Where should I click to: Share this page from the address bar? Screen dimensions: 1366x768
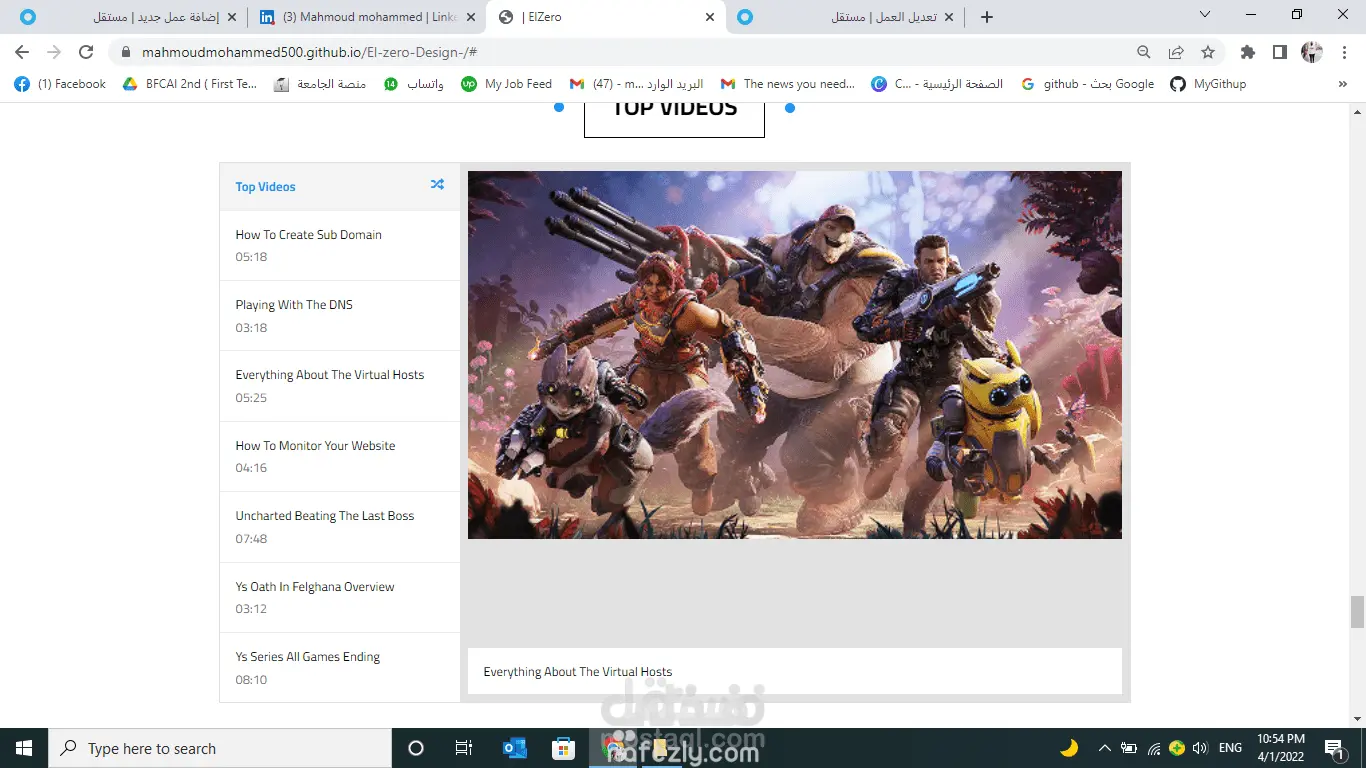click(1176, 52)
